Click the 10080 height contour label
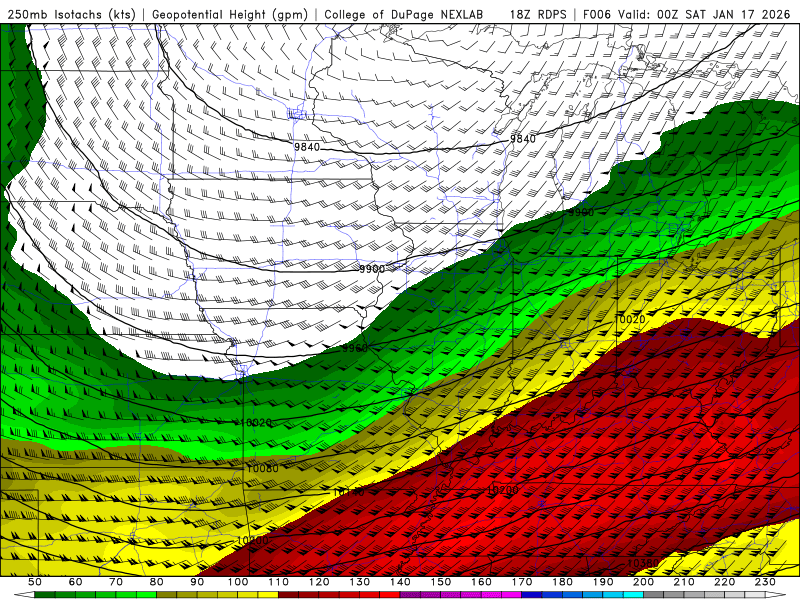800x600 pixels. [x=262, y=468]
